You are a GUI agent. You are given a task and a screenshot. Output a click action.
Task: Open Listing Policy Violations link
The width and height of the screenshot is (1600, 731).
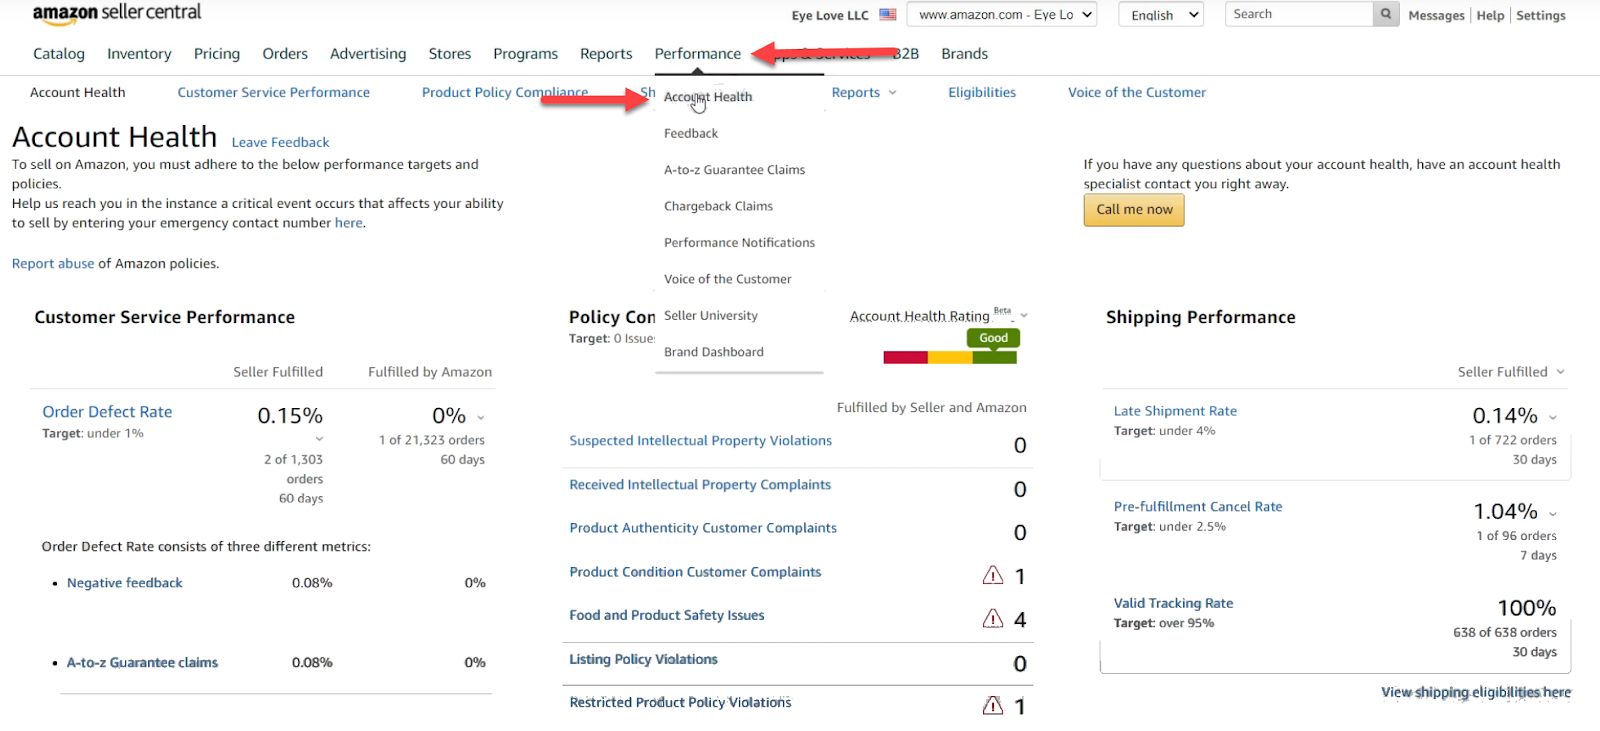[643, 660]
